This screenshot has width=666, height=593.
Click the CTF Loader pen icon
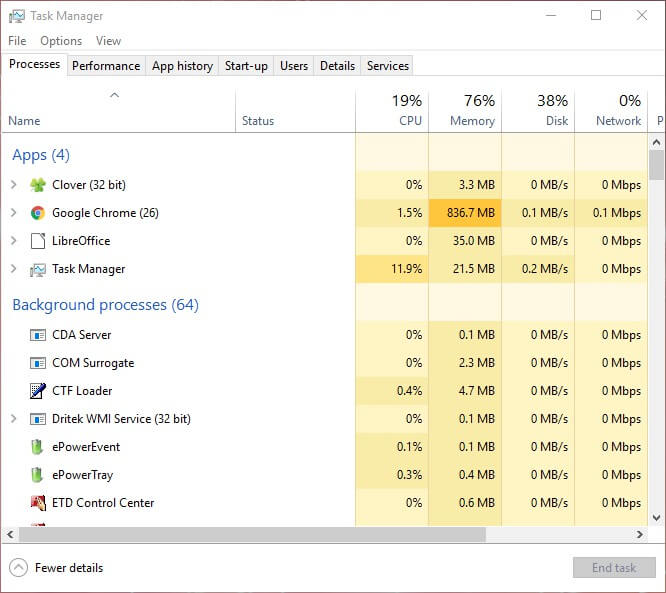[38, 391]
